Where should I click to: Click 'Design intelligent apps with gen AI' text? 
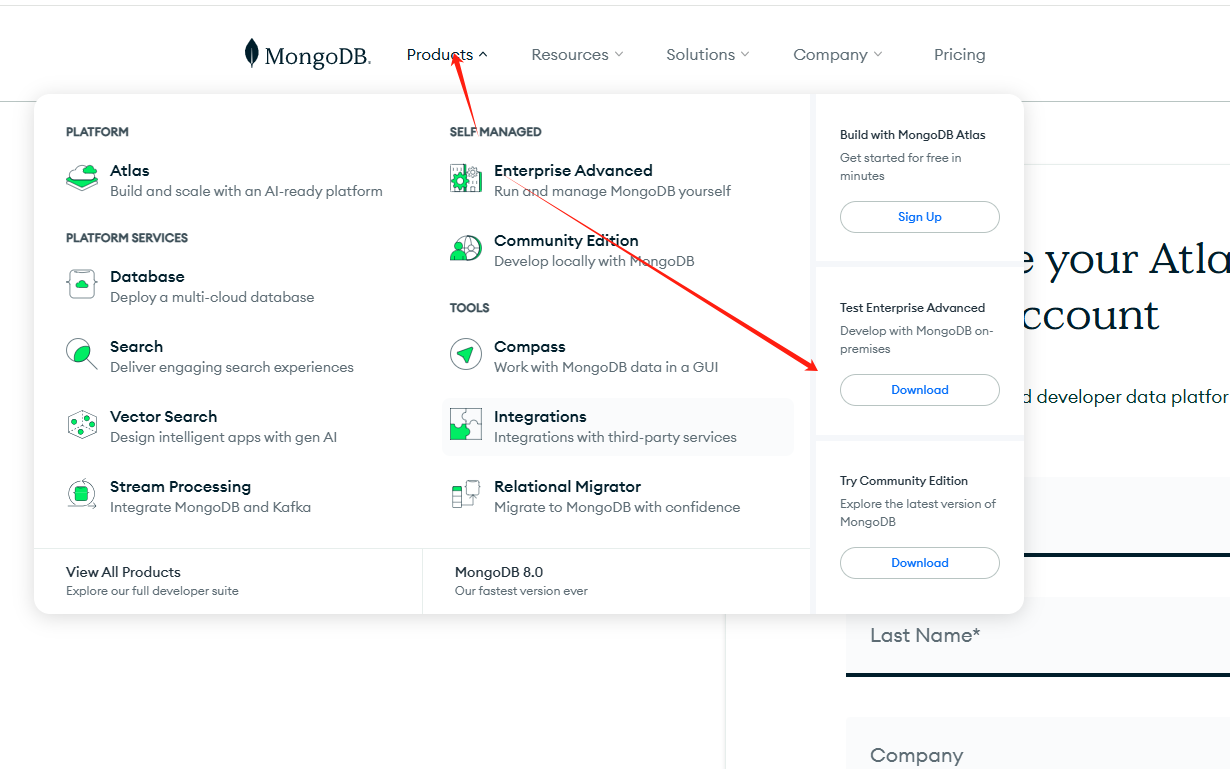click(223, 437)
